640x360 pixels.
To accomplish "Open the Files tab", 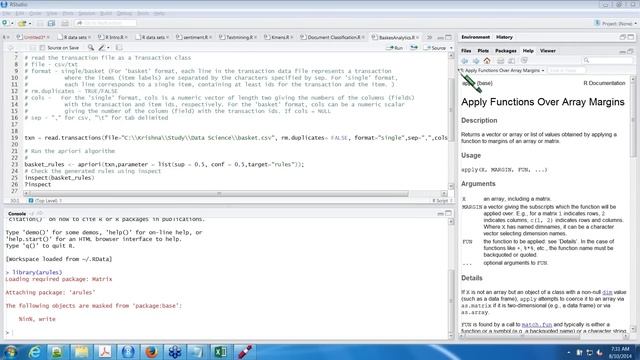I will coord(466,51).
